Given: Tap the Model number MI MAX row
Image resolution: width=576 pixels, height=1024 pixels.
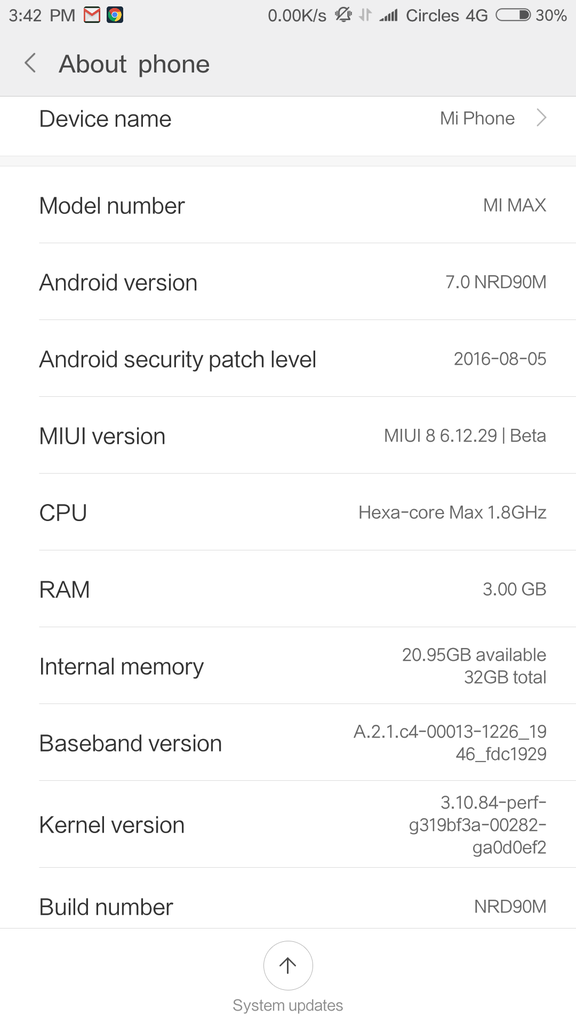Looking at the screenshot, I should tap(288, 205).
